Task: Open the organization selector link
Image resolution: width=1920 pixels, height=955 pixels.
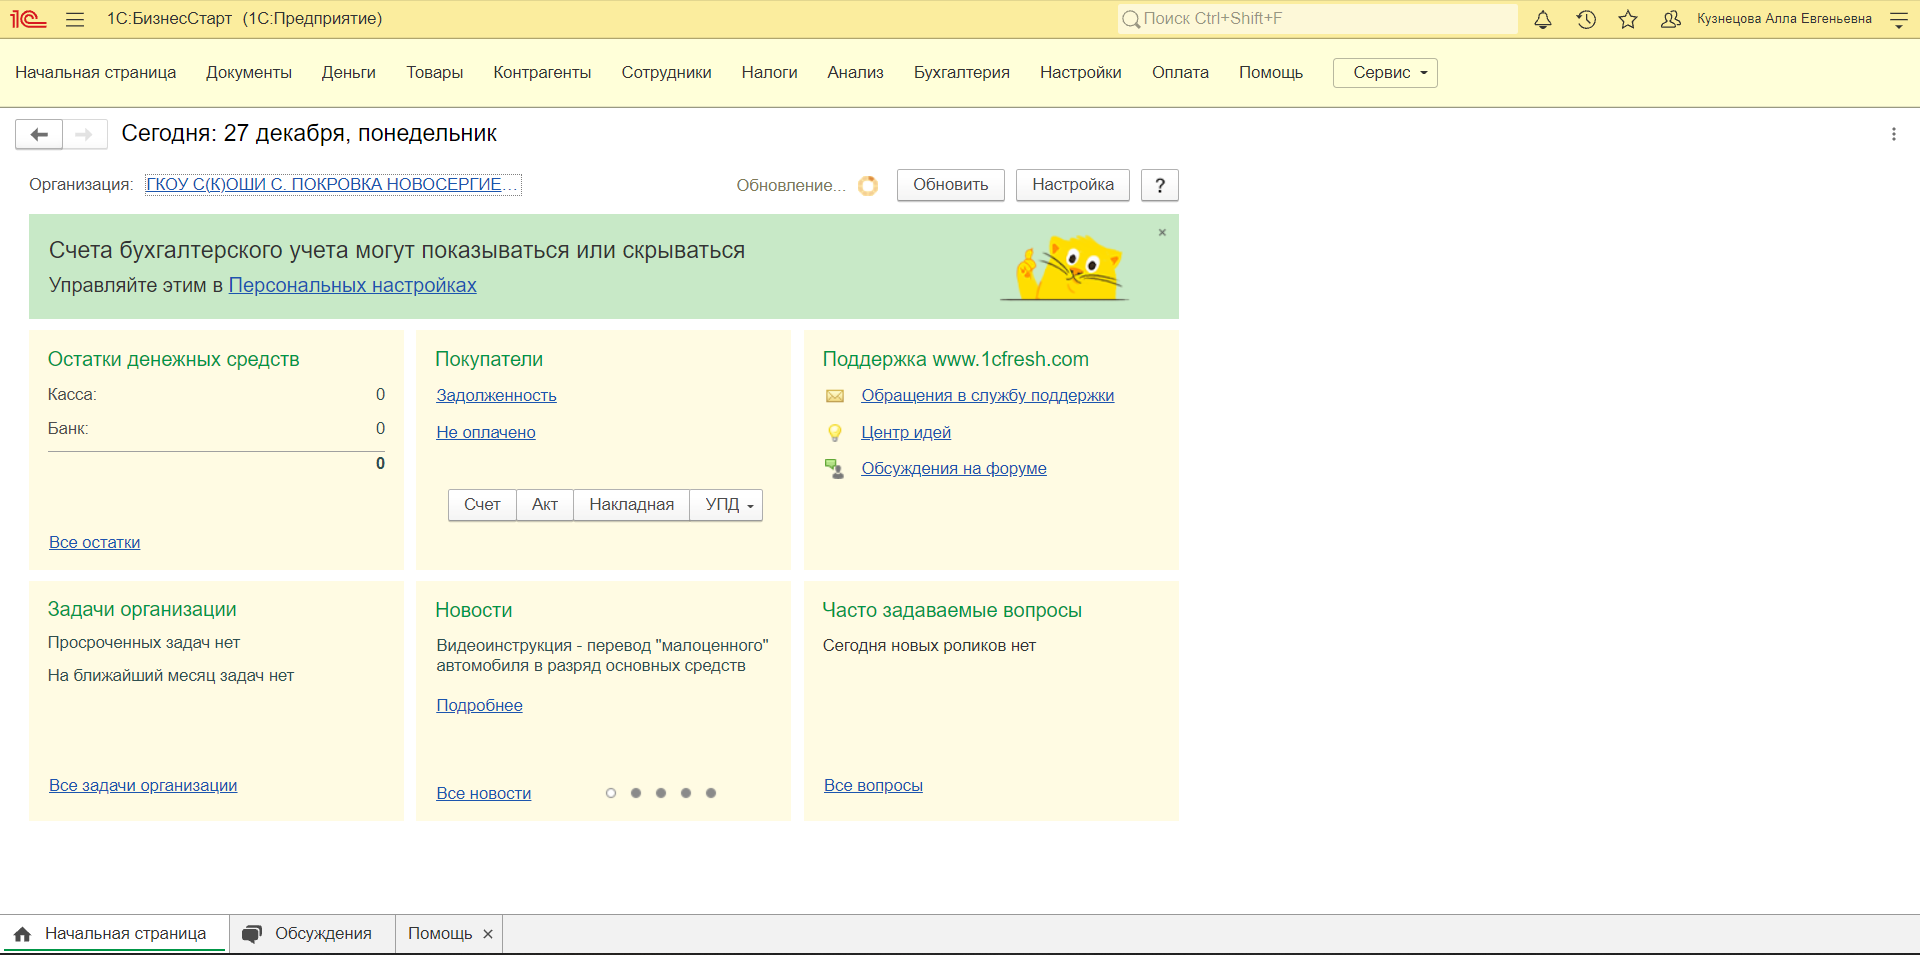Action: 333,185
